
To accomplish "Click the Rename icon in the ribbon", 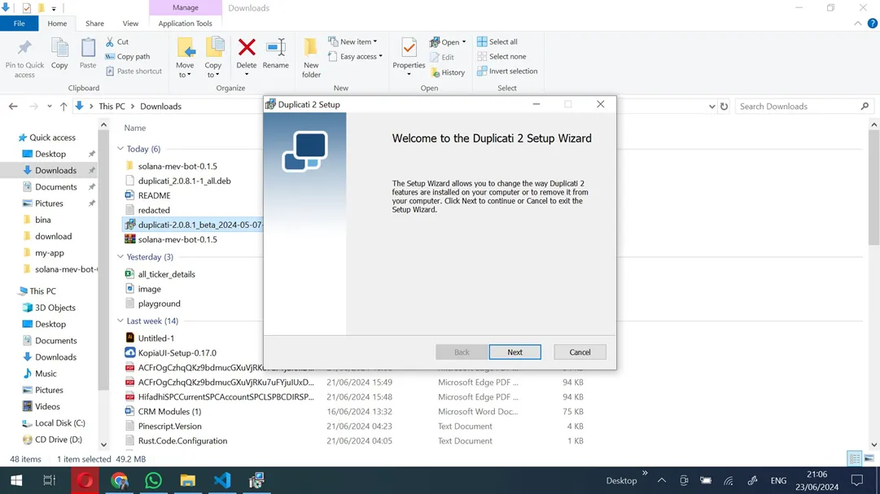I will [275, 53].
